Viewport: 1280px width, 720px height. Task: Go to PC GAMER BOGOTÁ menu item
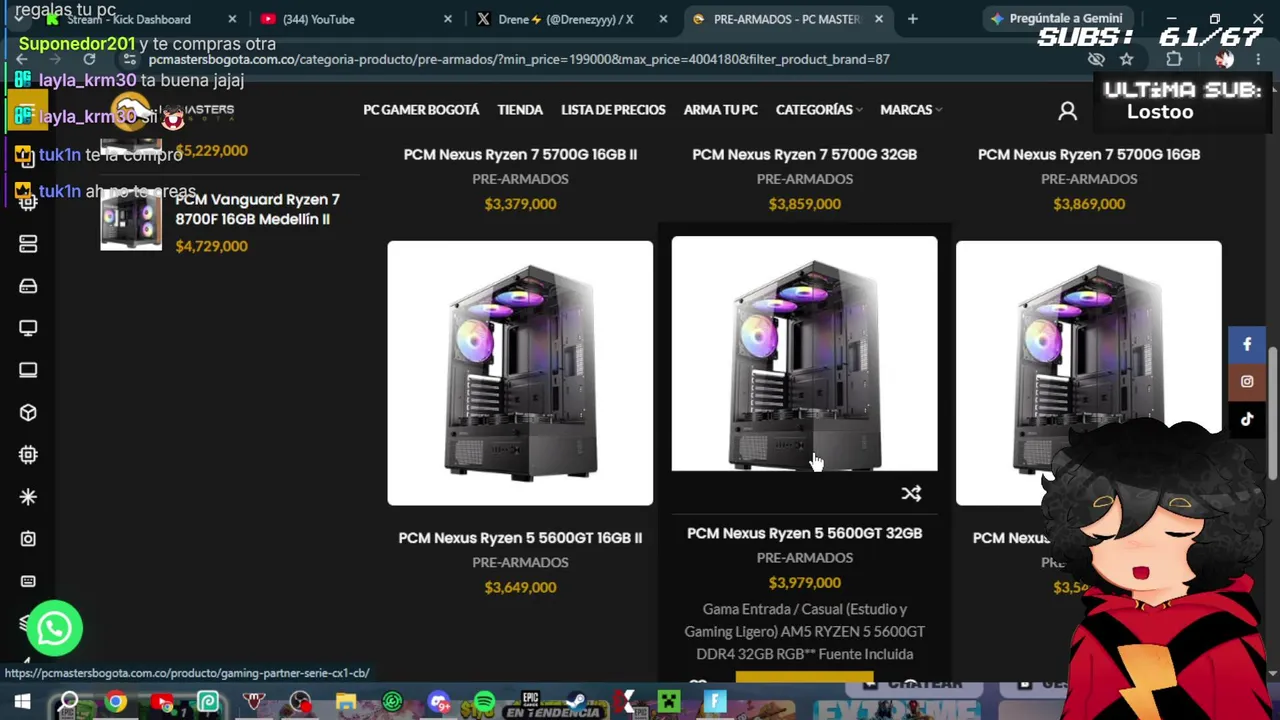coord(421,110)
